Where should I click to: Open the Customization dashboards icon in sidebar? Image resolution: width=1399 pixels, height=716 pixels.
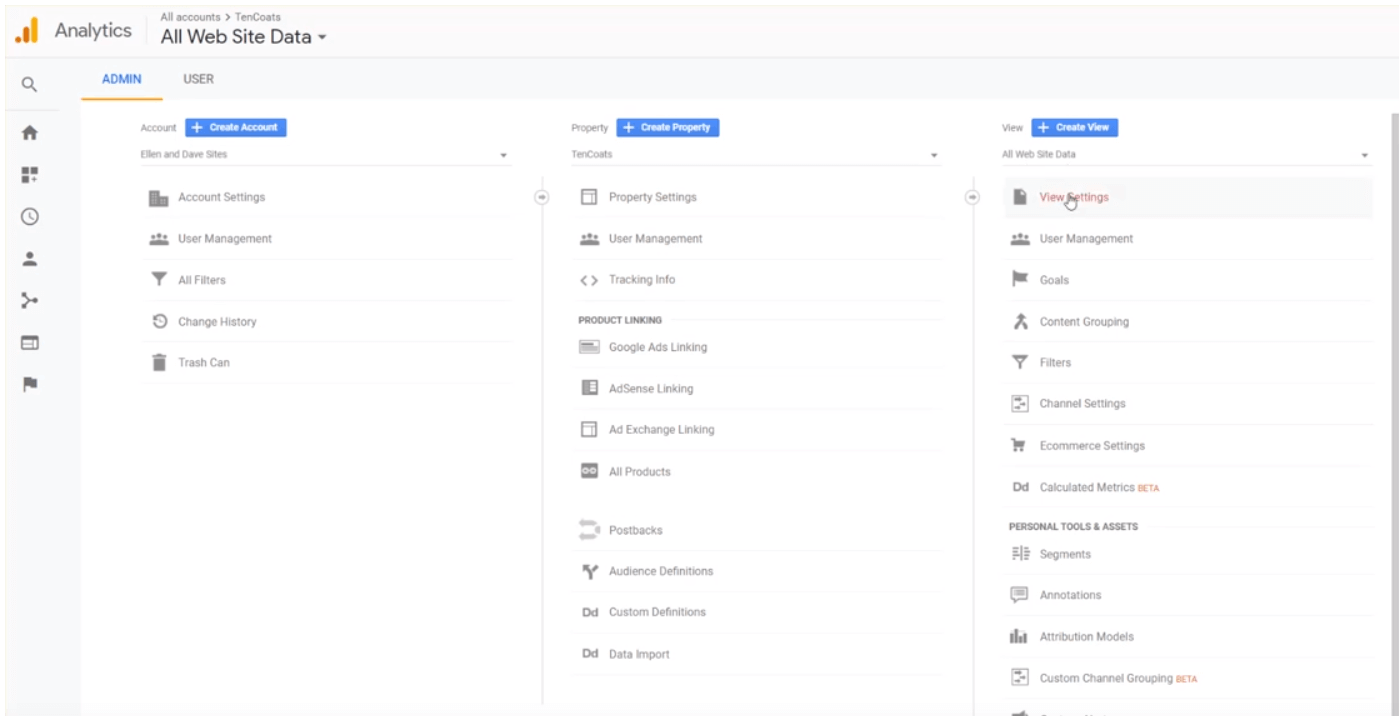coord(30,174)
